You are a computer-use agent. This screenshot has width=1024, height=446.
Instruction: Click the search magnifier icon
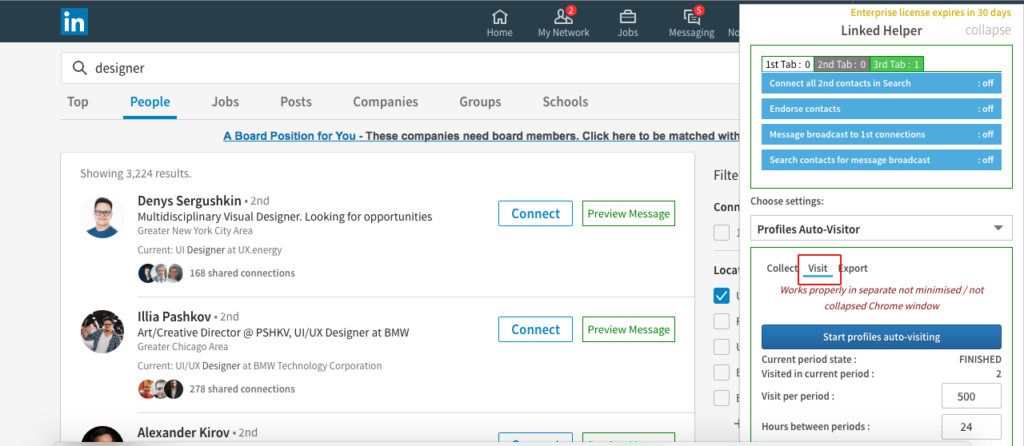pyautogui.click(x=80, y=68)
